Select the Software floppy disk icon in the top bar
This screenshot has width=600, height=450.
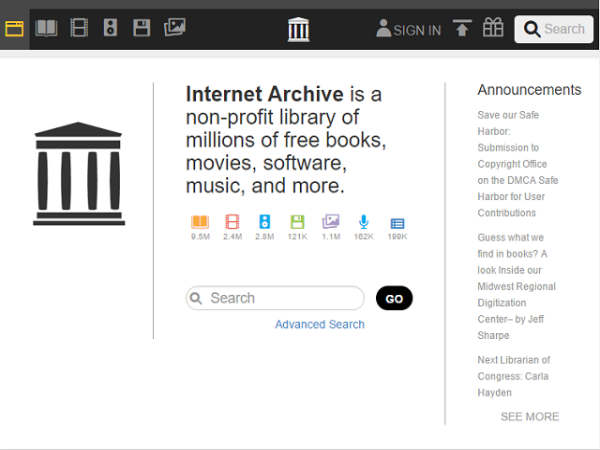[x=142, y=29]
